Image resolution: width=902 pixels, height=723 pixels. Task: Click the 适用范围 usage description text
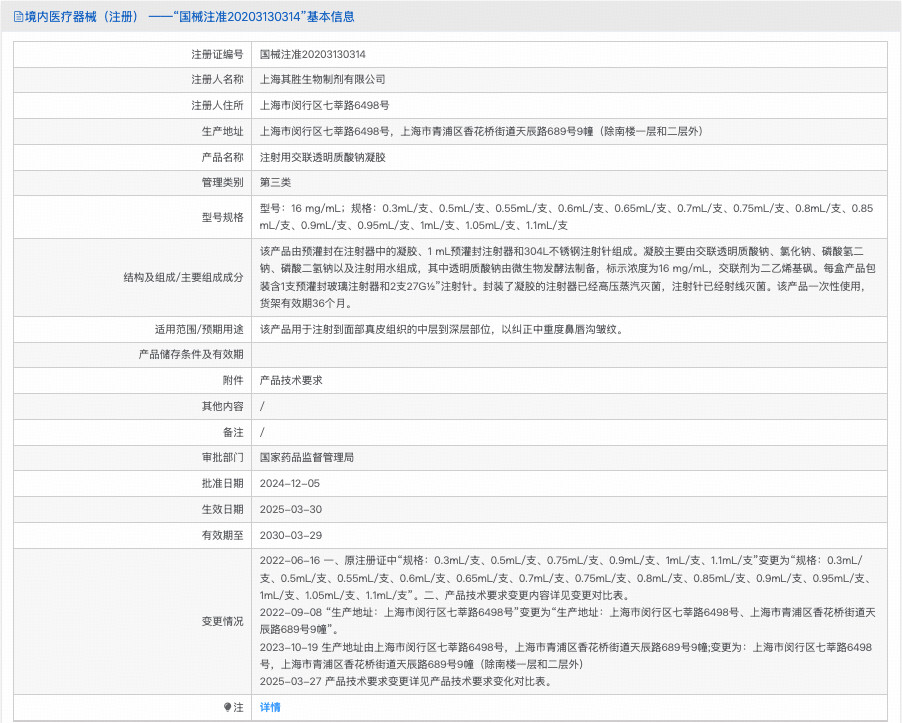pyautogui.click(x=440, y=329)
